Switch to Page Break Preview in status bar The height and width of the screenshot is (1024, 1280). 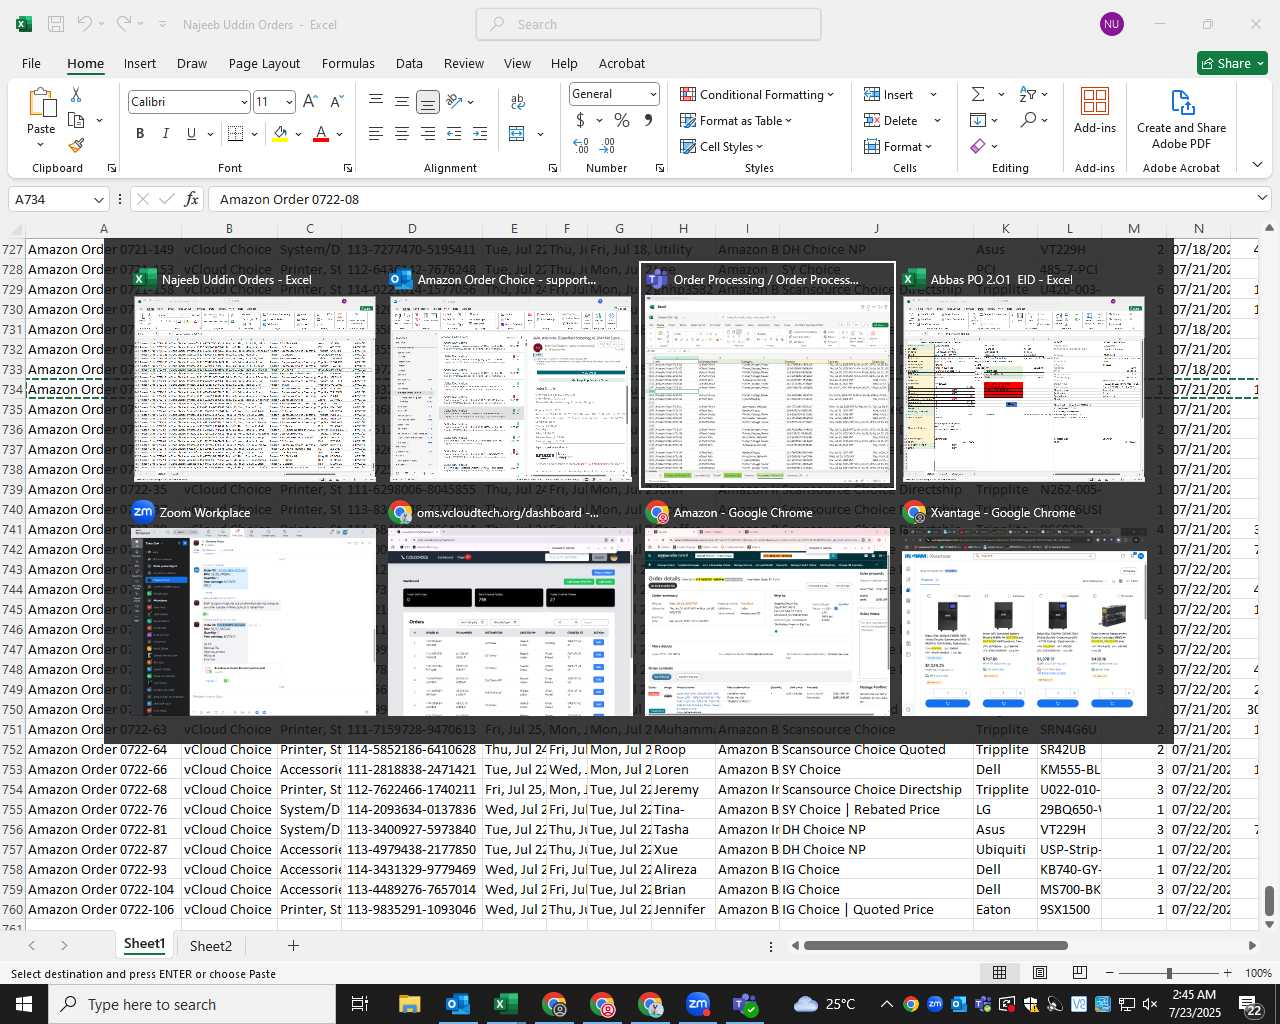(x=1079, y=973)
